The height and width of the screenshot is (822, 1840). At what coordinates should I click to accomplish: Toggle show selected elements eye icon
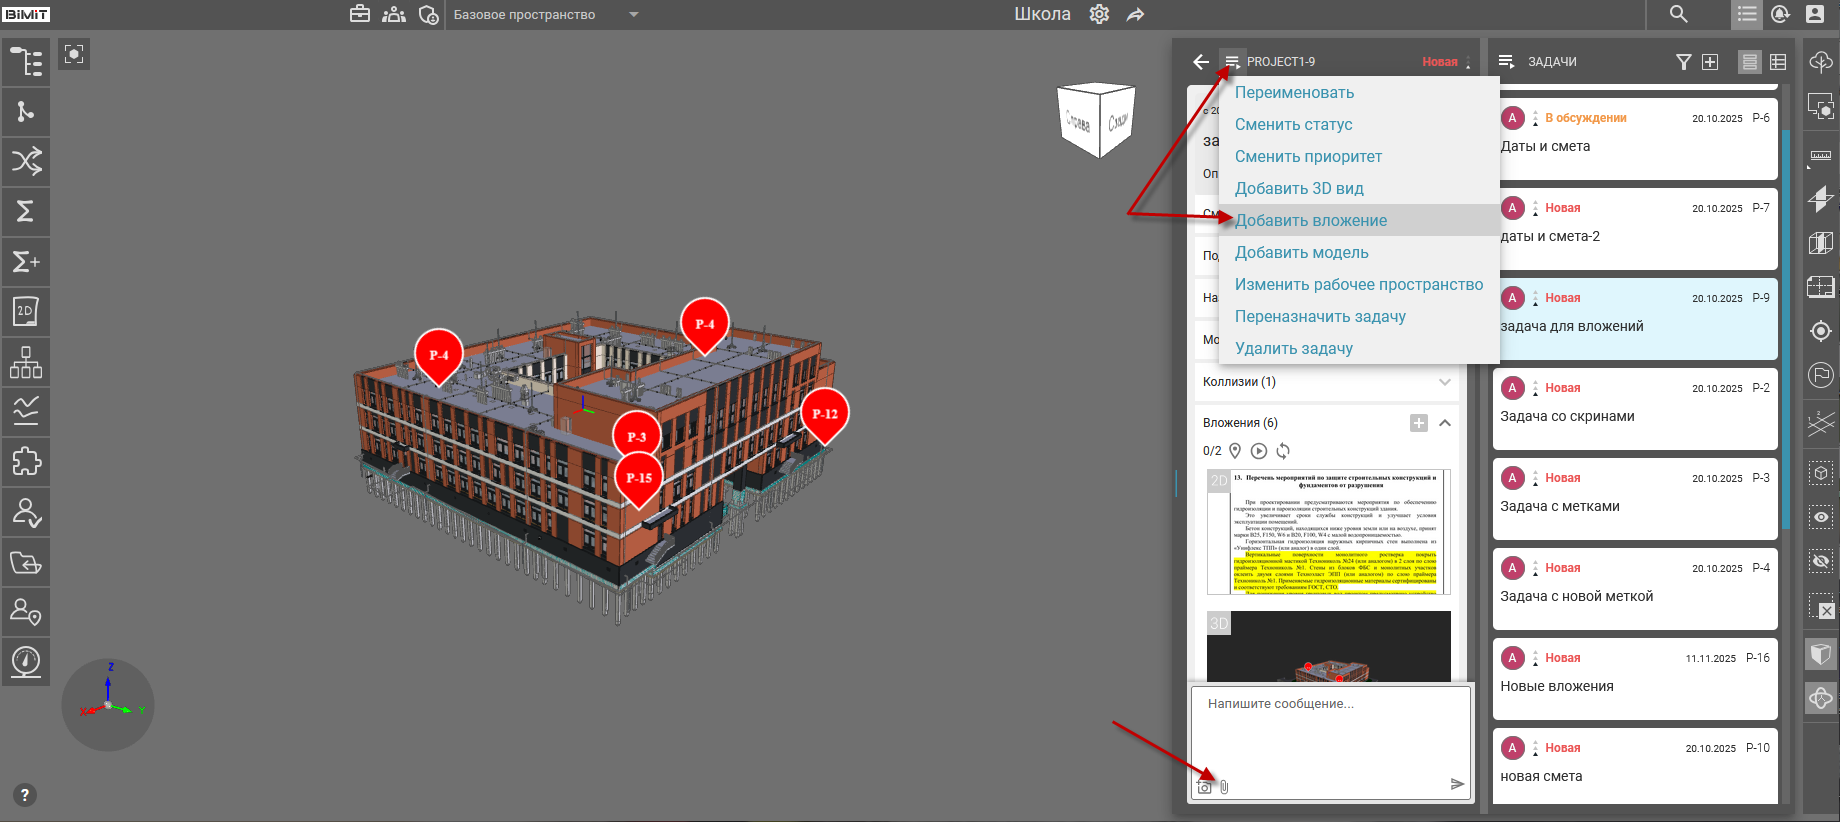pyautogui.click(x=1821, y=517)
